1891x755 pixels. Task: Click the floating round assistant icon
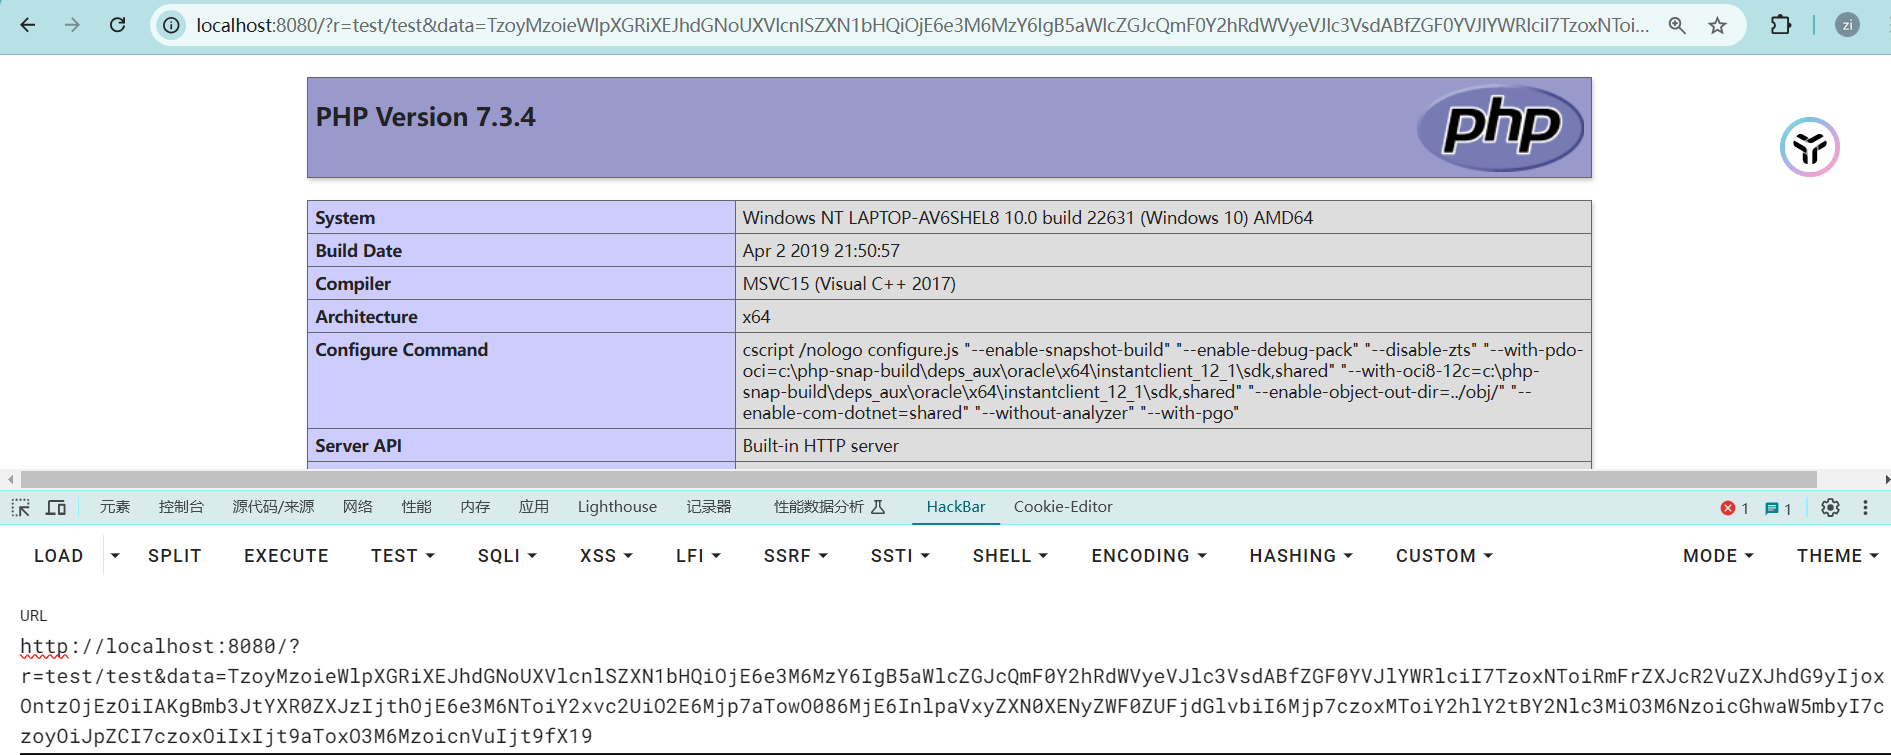pyautogui.click(x=1809, y=148)
